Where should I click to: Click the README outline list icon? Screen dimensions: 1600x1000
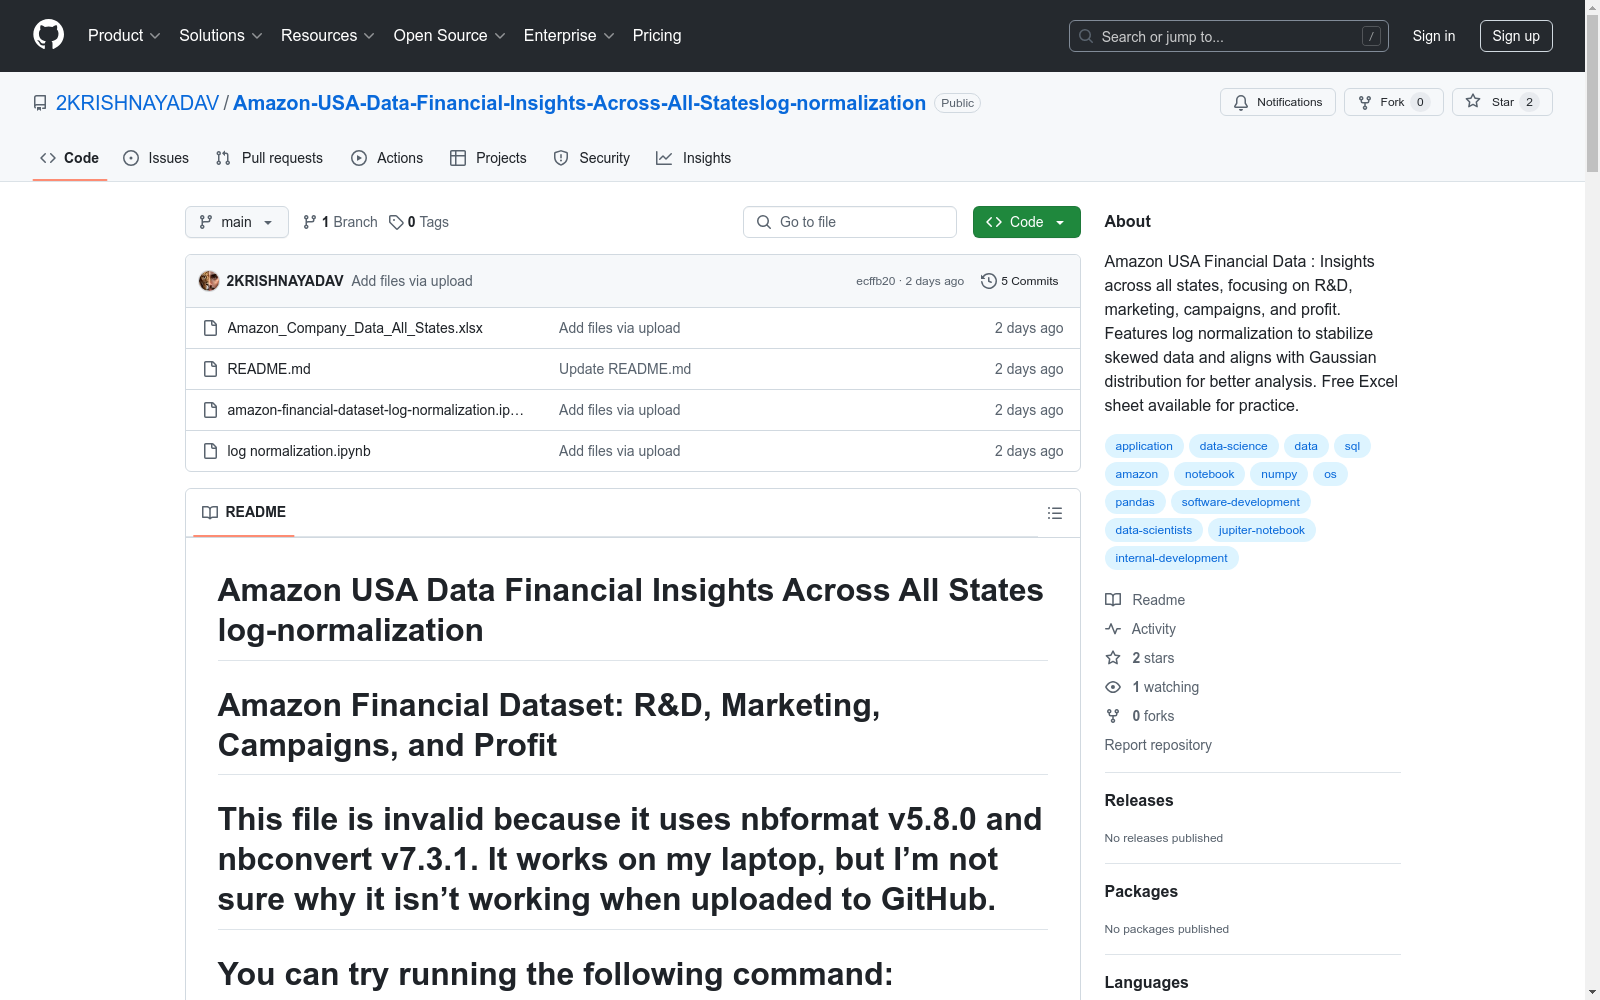[1054, 513]
